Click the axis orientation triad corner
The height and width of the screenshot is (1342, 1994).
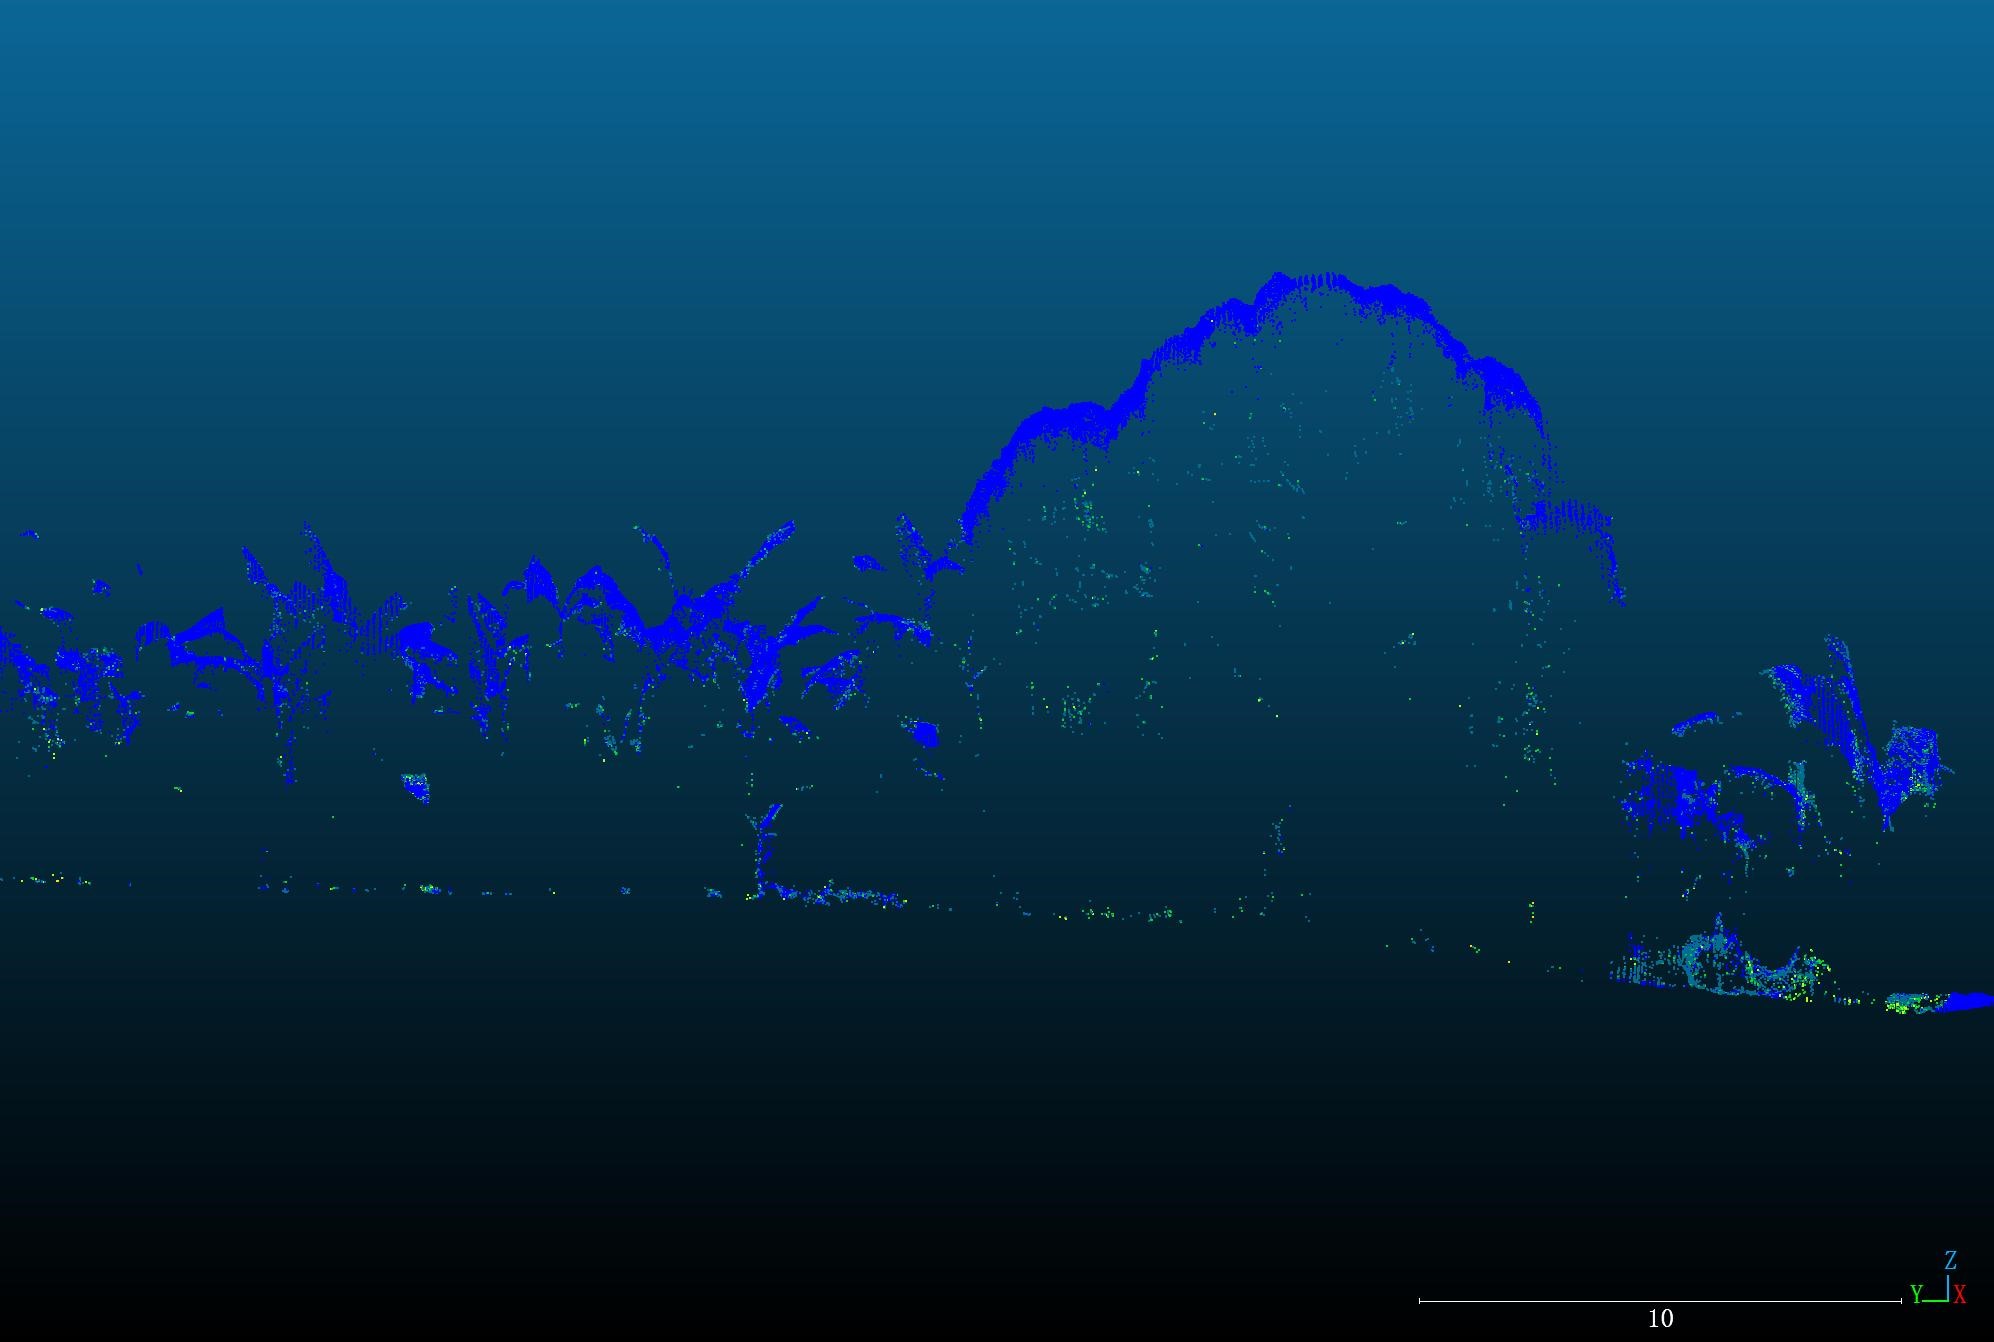1946,1298
